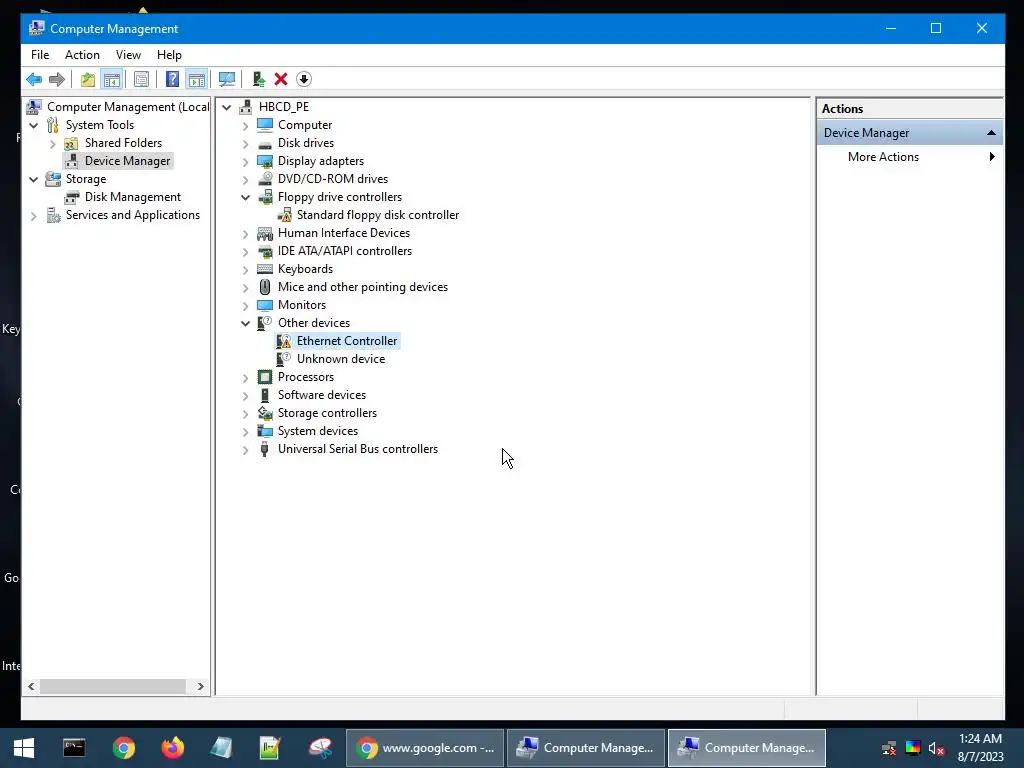Click the Keyboards category icon
Viewport: 1024px width, 768px height.
click(x=264, y=269)
